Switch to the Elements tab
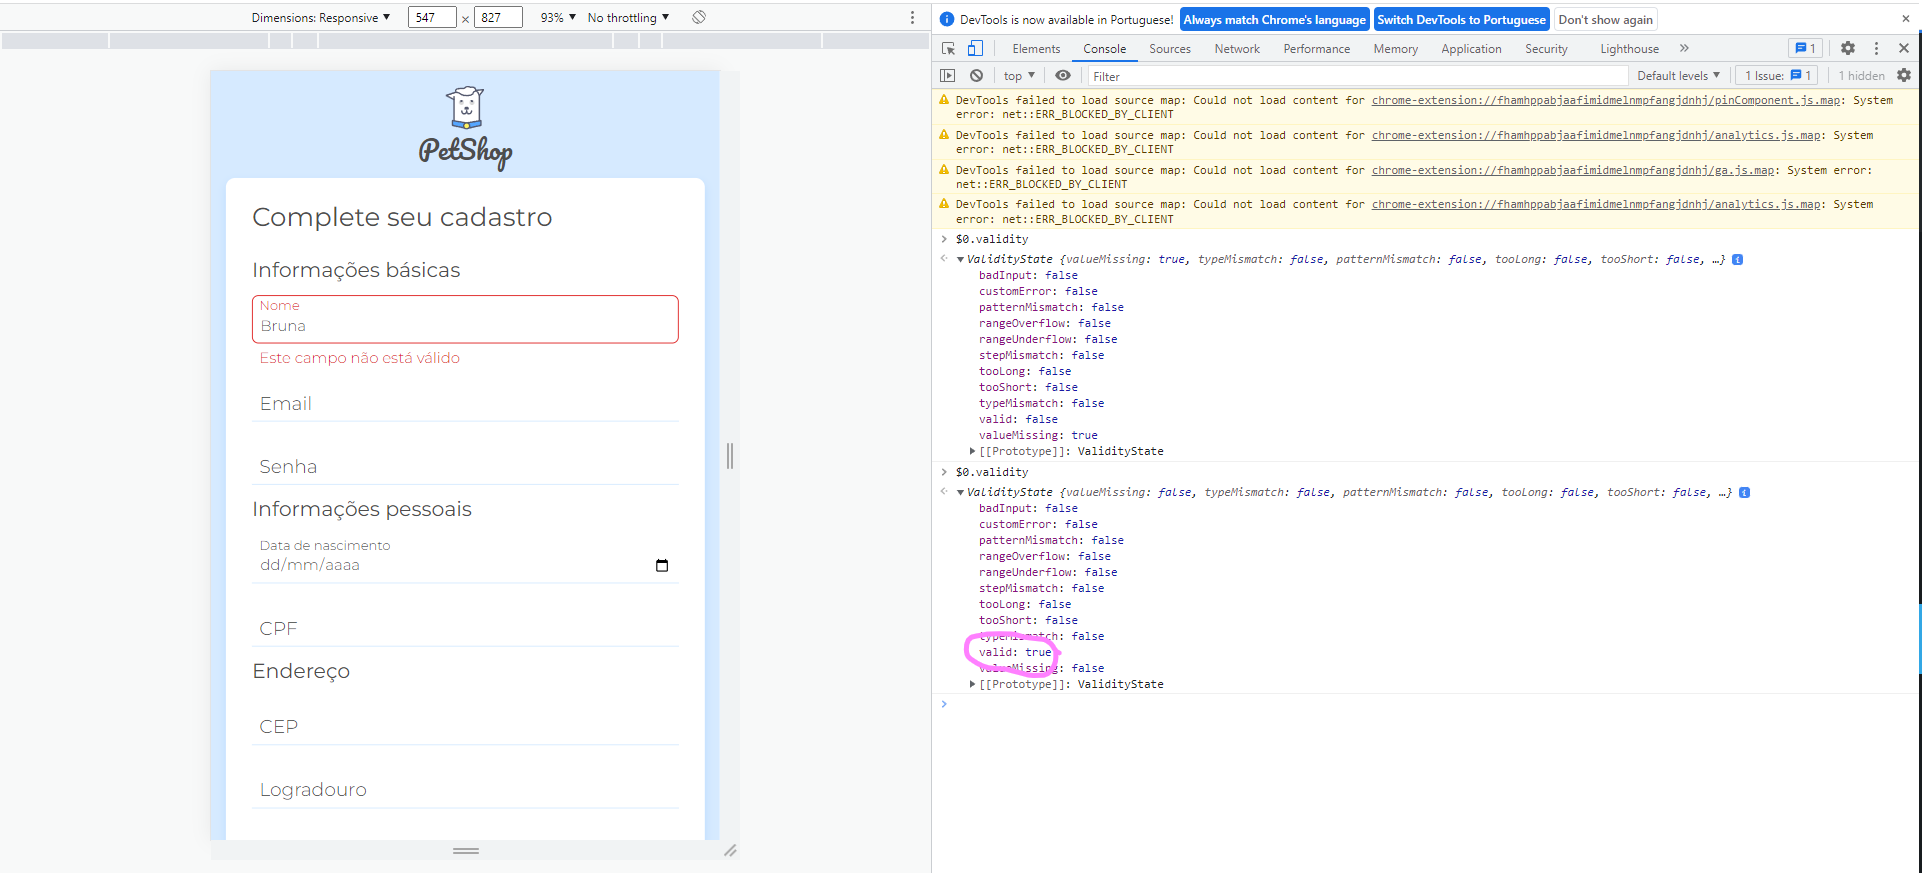The width and height of the screenshot is (1922, 873). 1036,48
